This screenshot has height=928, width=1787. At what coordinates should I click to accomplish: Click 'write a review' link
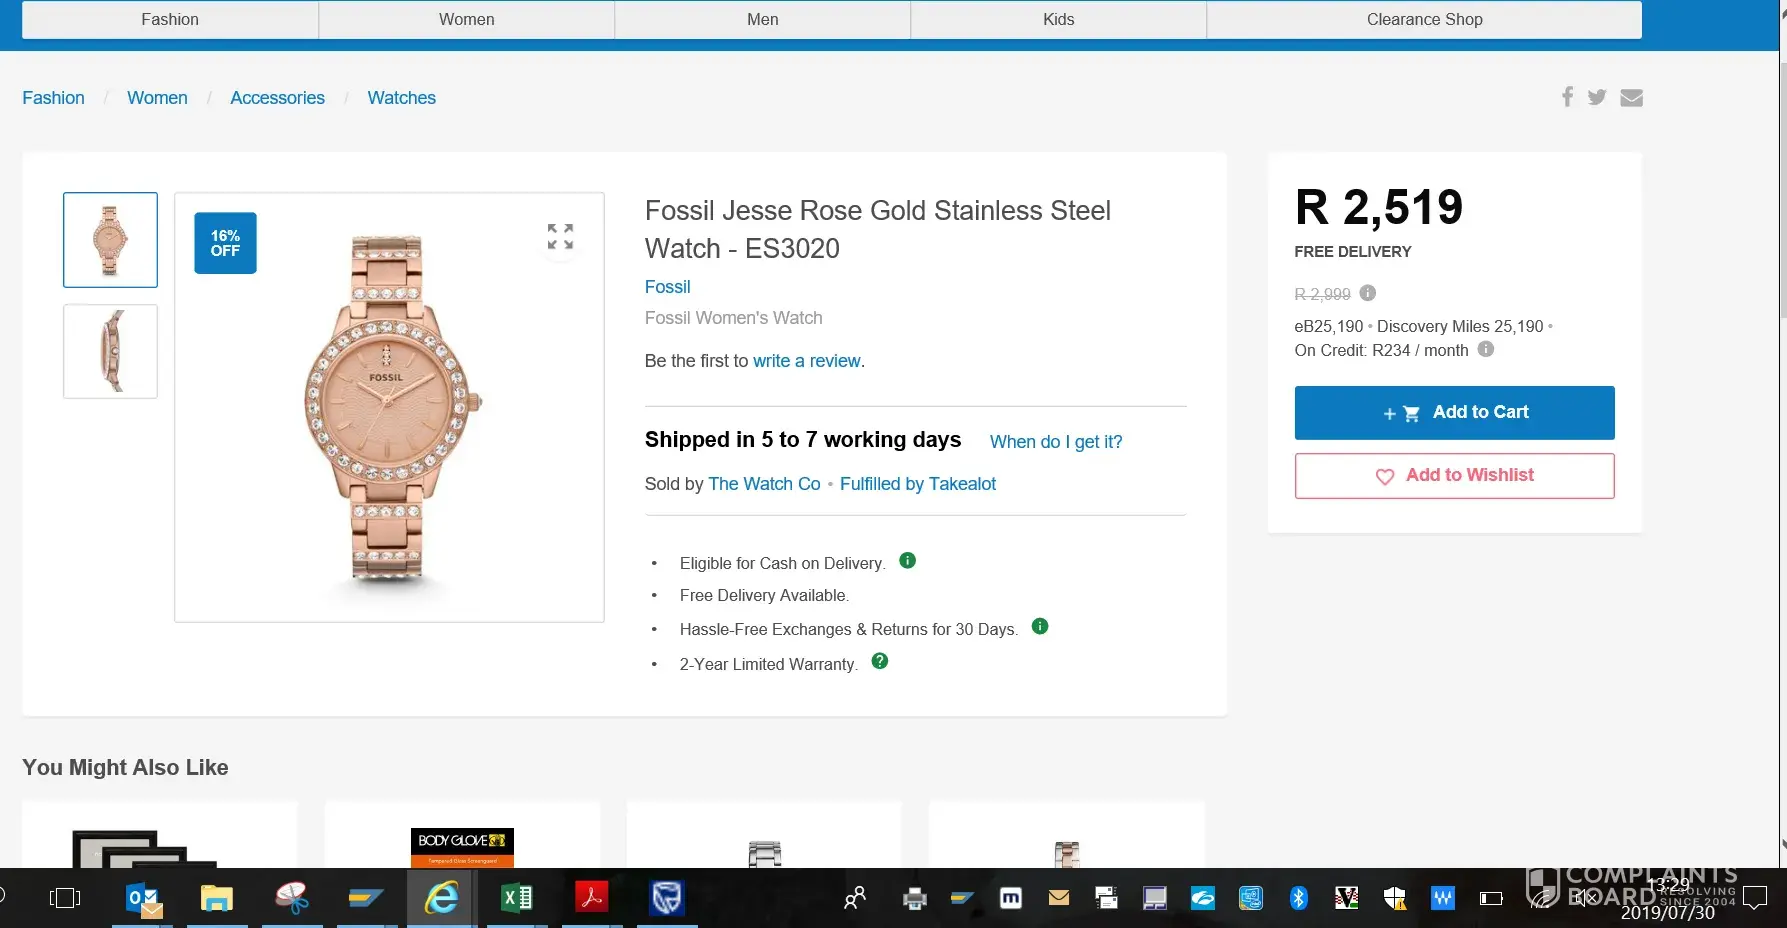tap(807, 361)
